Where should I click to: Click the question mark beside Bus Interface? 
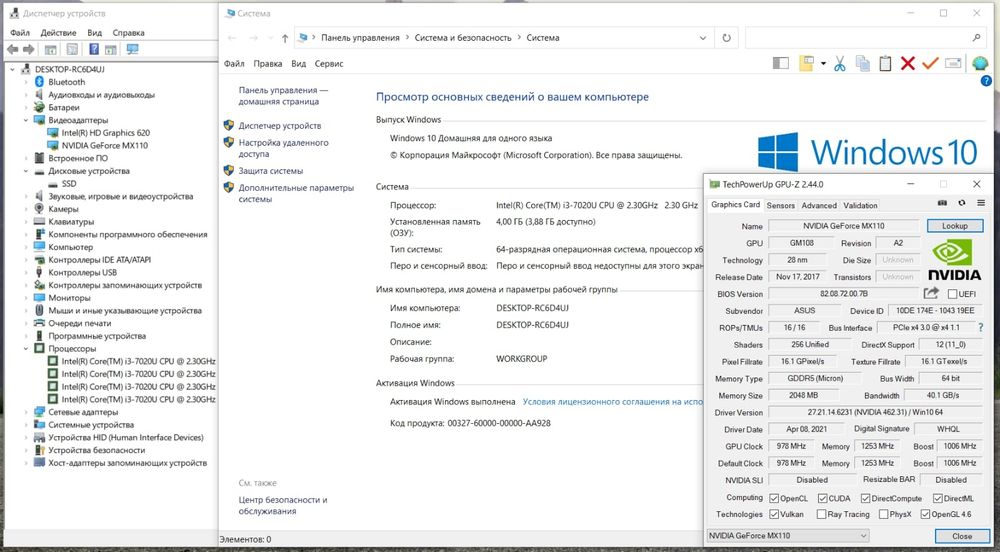click(980, 328)
